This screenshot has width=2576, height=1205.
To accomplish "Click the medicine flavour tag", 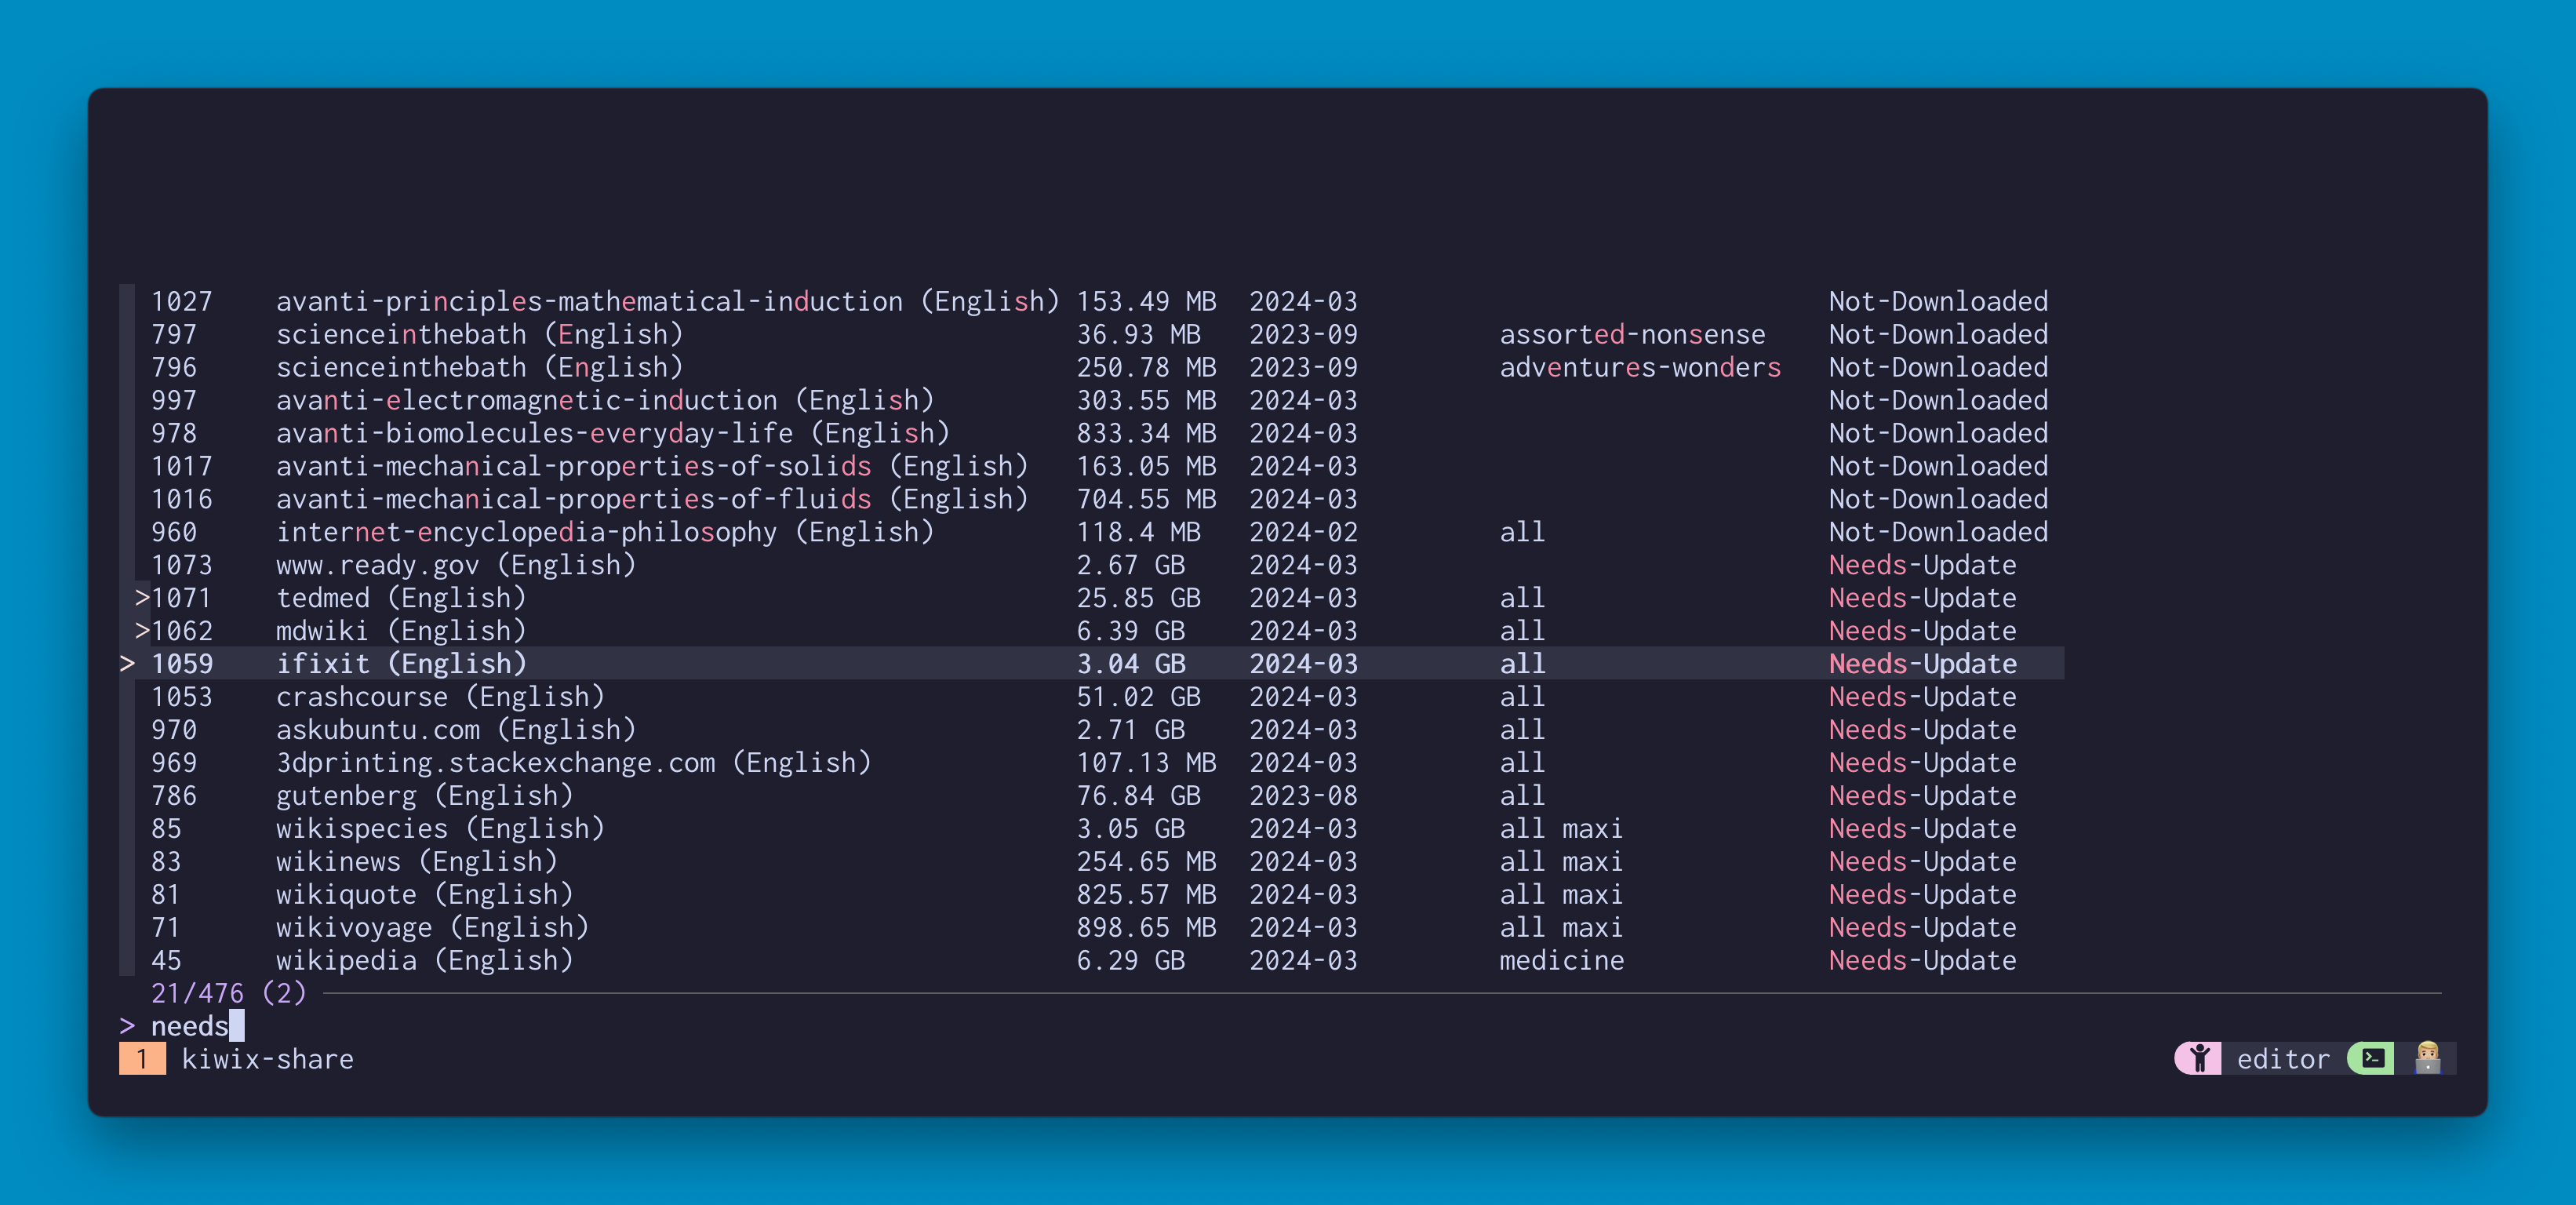I will coord(1561,961).
